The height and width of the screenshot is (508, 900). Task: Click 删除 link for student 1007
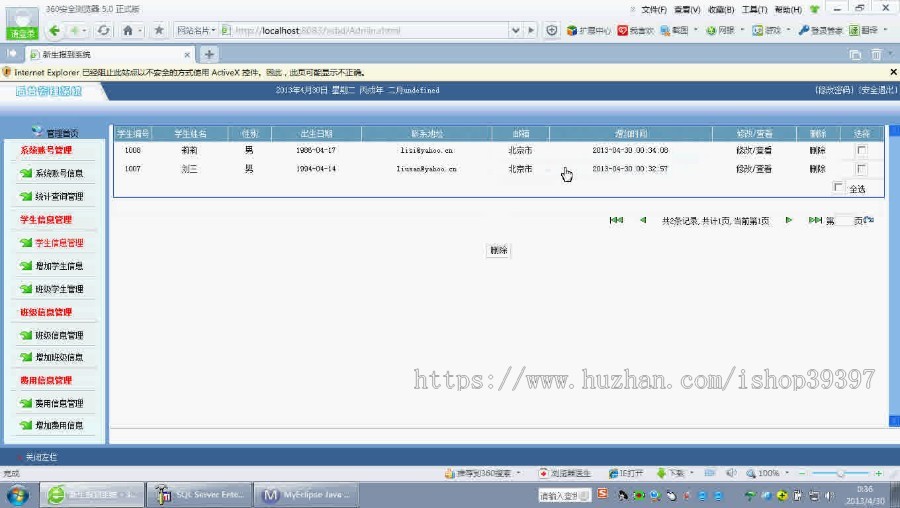(x=817, y=169)
